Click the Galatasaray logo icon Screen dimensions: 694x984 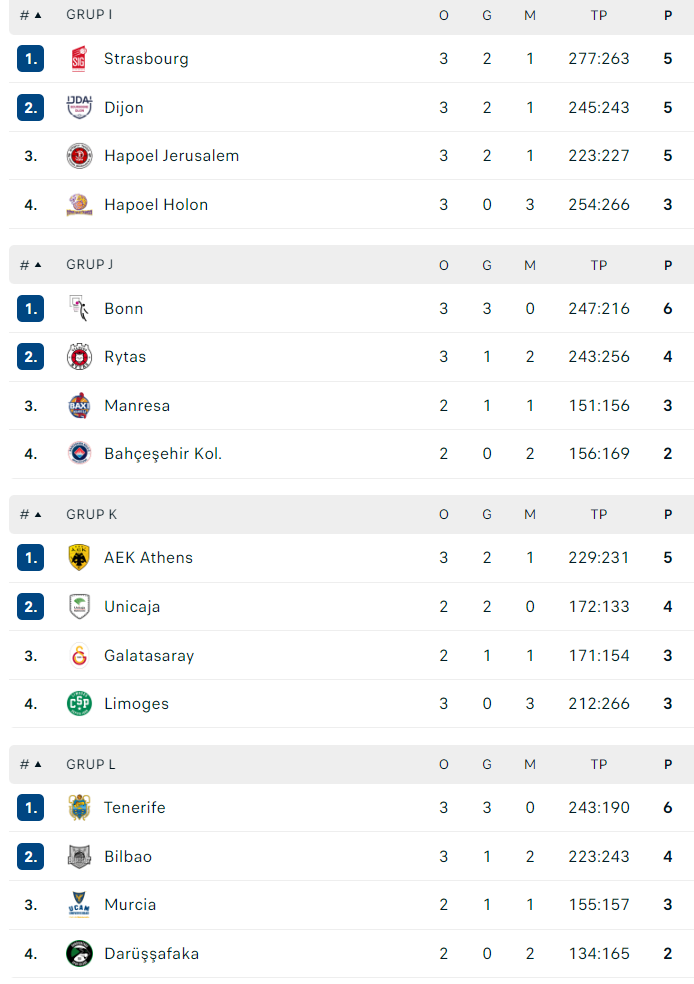(79, 655)
